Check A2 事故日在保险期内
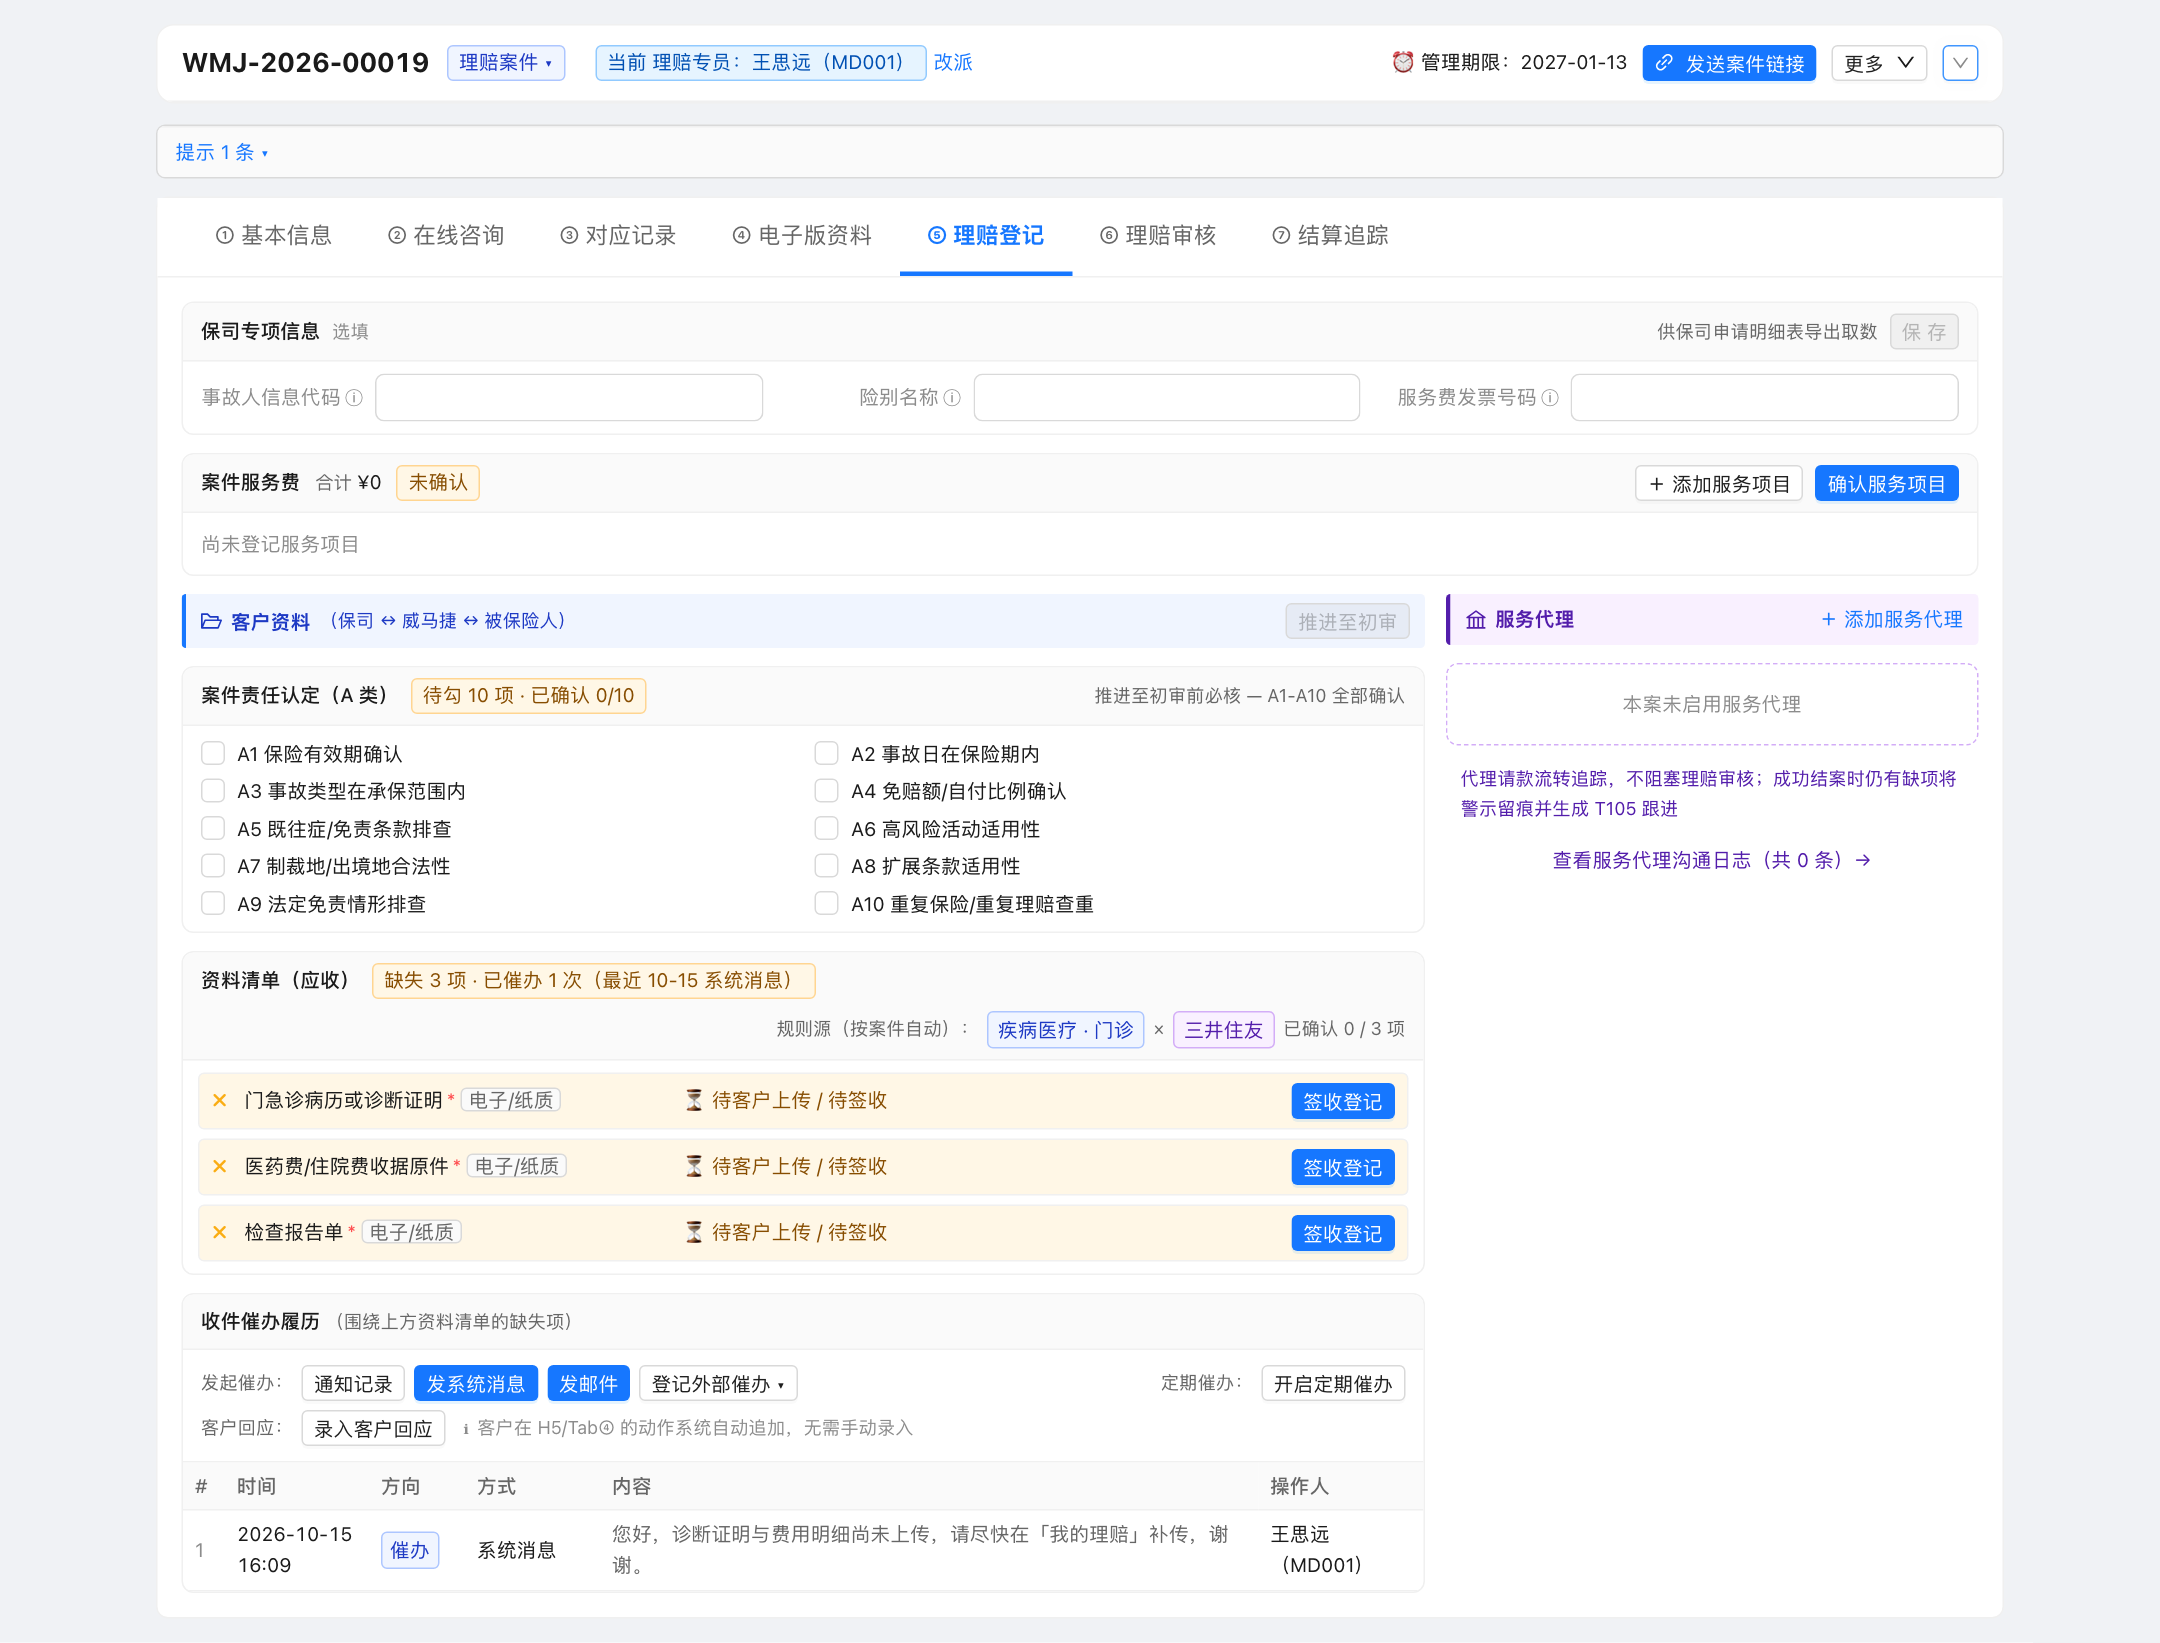Viewport: 2160px width, 1643px height. [x=826, y=753]
